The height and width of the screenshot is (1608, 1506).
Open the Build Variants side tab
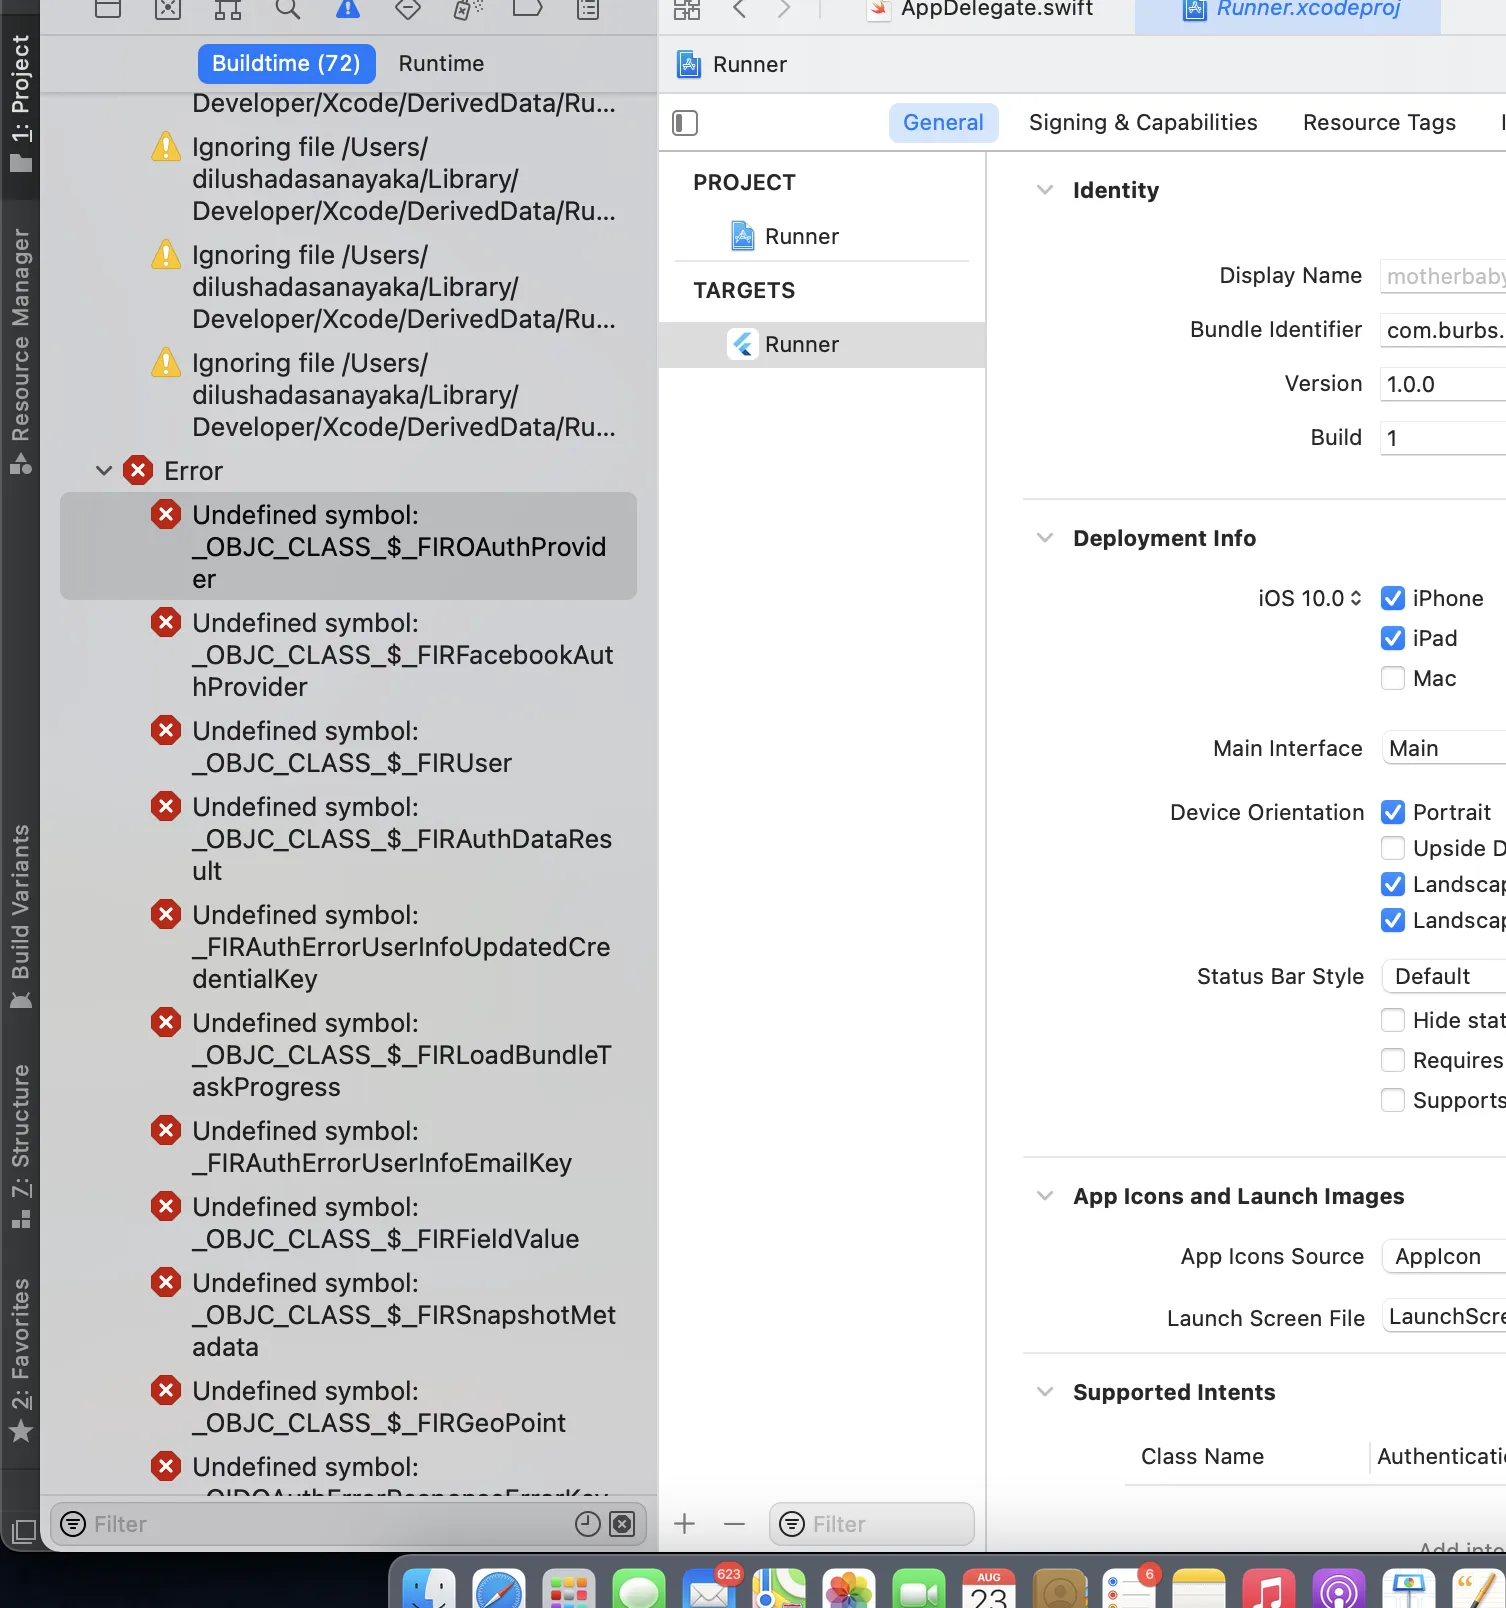20,917
